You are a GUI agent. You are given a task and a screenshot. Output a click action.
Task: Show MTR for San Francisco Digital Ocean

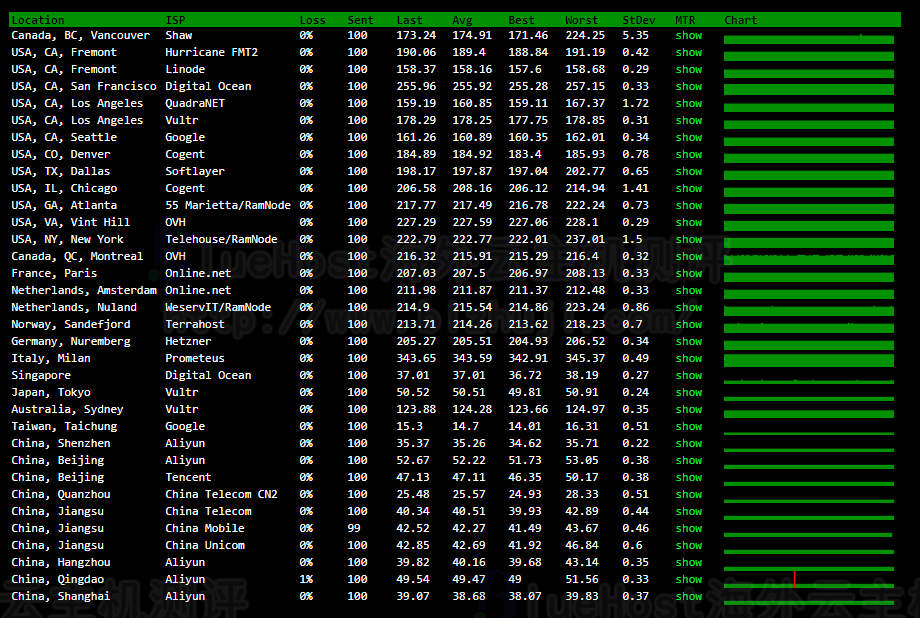[688, 86]
